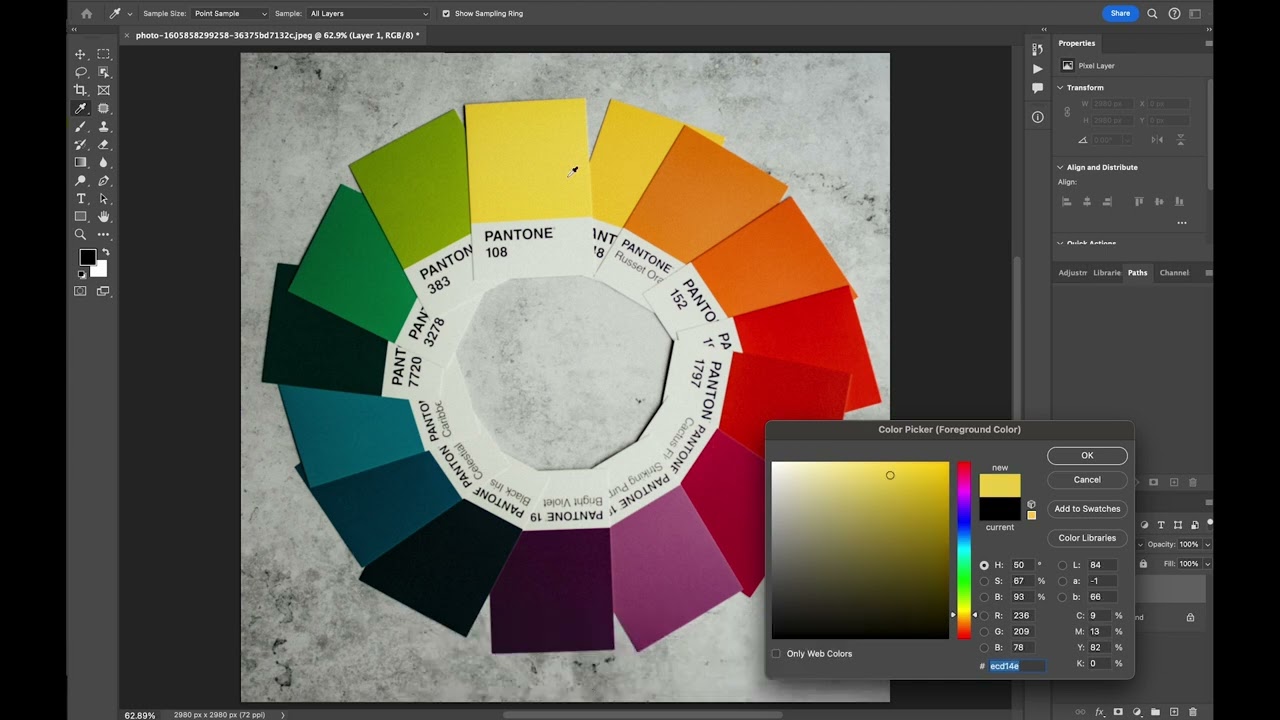The height and width of the screenshot is (720, 1280).
Task: Enable Only Web Colors checkbox
Action: 776,654
